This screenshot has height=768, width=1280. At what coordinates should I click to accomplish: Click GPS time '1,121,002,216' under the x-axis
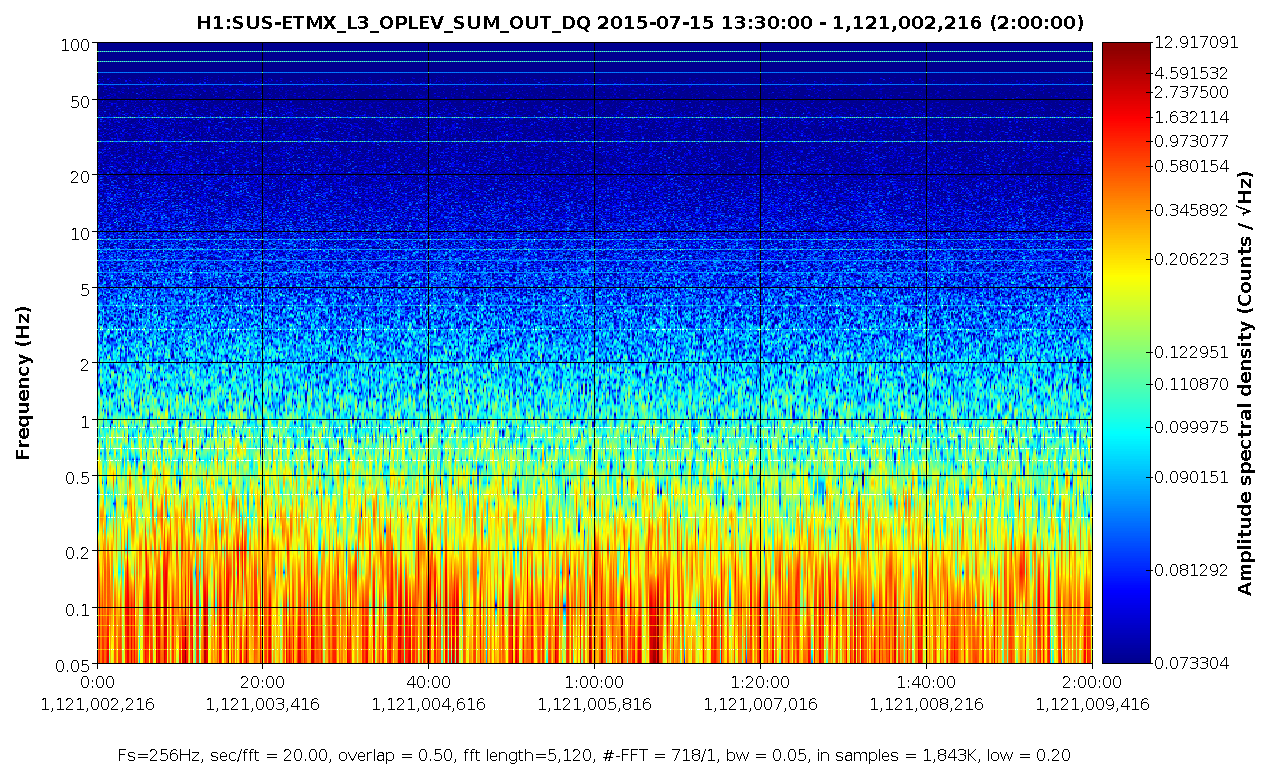click(x=97, y=704)
